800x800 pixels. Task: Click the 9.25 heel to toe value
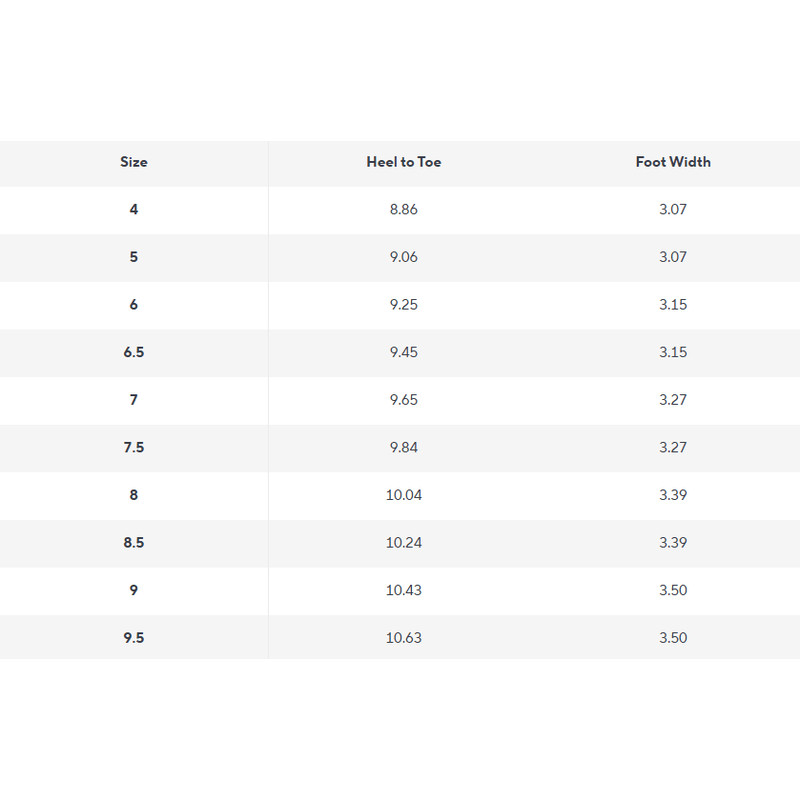pyautogui.click(x=403, y=305)
